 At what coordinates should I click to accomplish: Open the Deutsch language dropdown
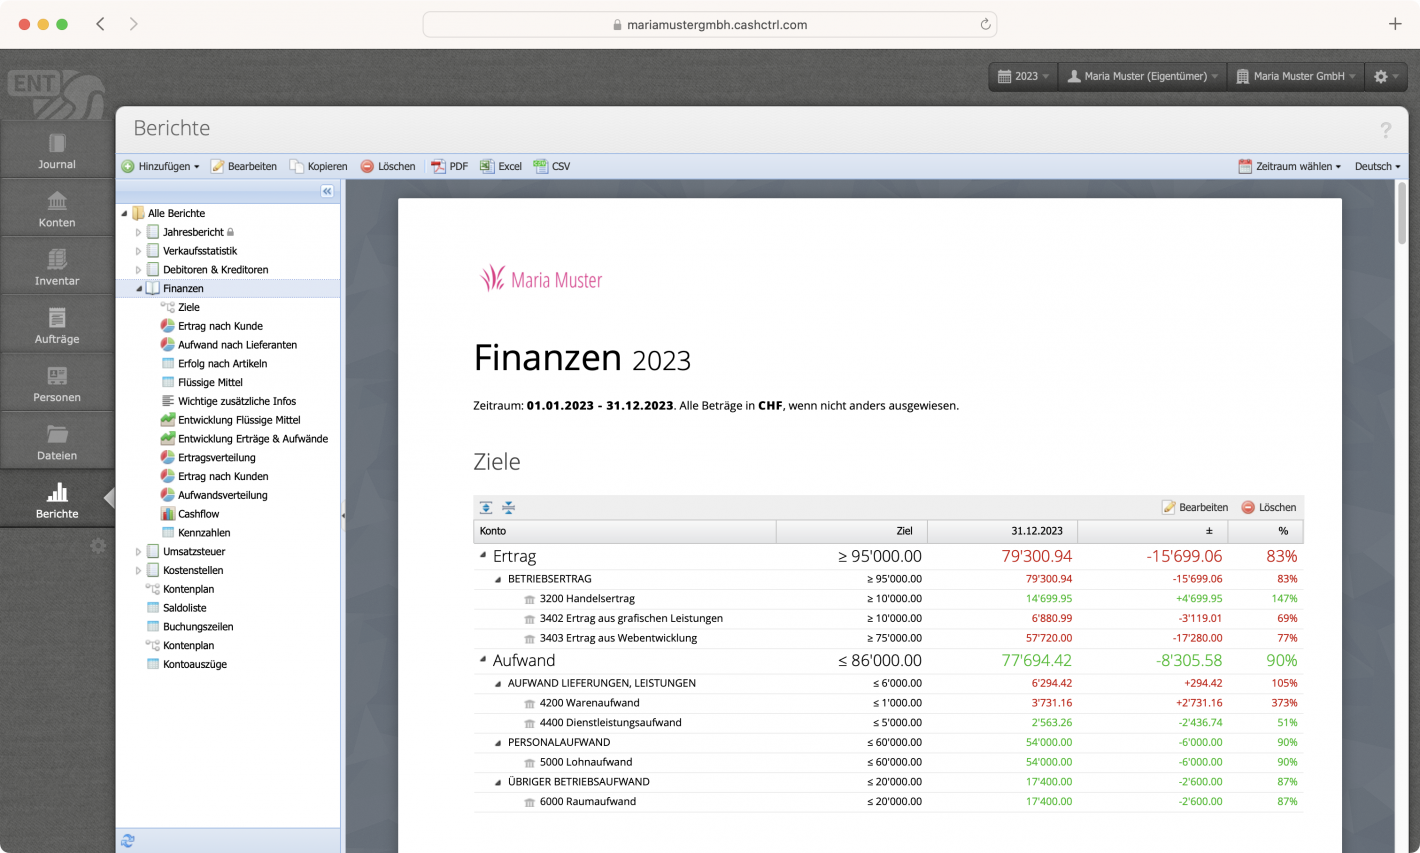pos(1376,166)
